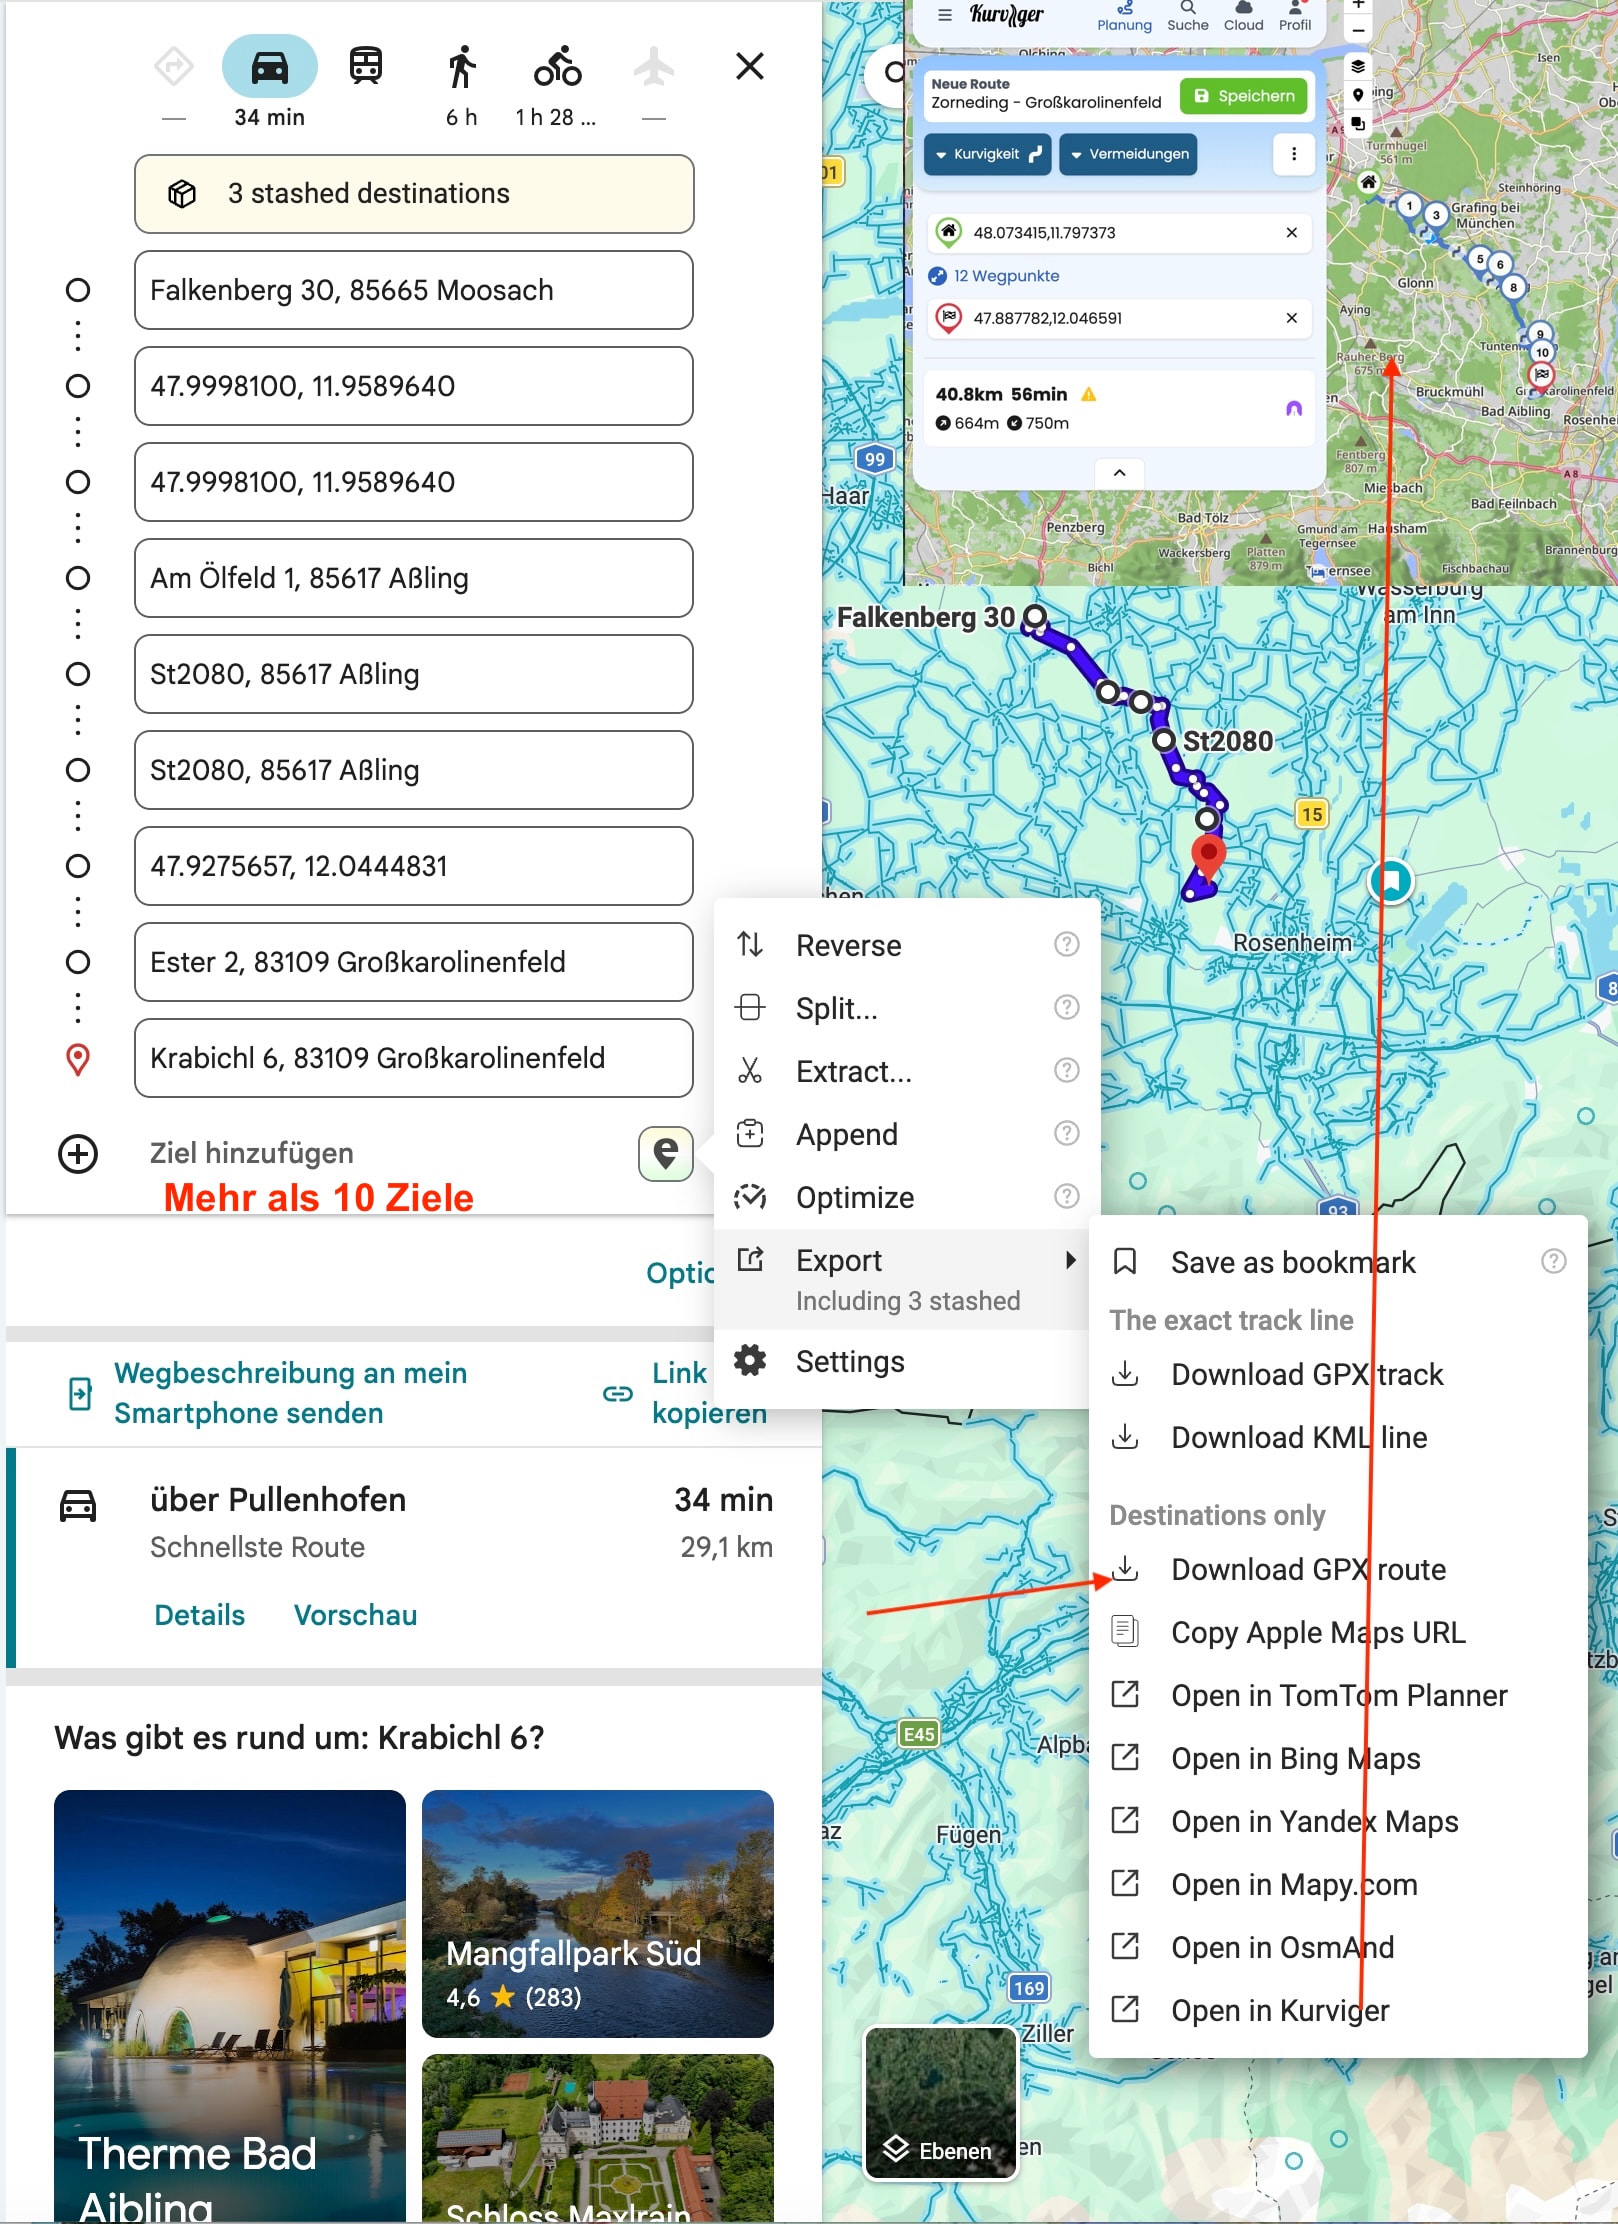Click the add destination plus icon
1618x2224 pixels.
coord(78,1154)
